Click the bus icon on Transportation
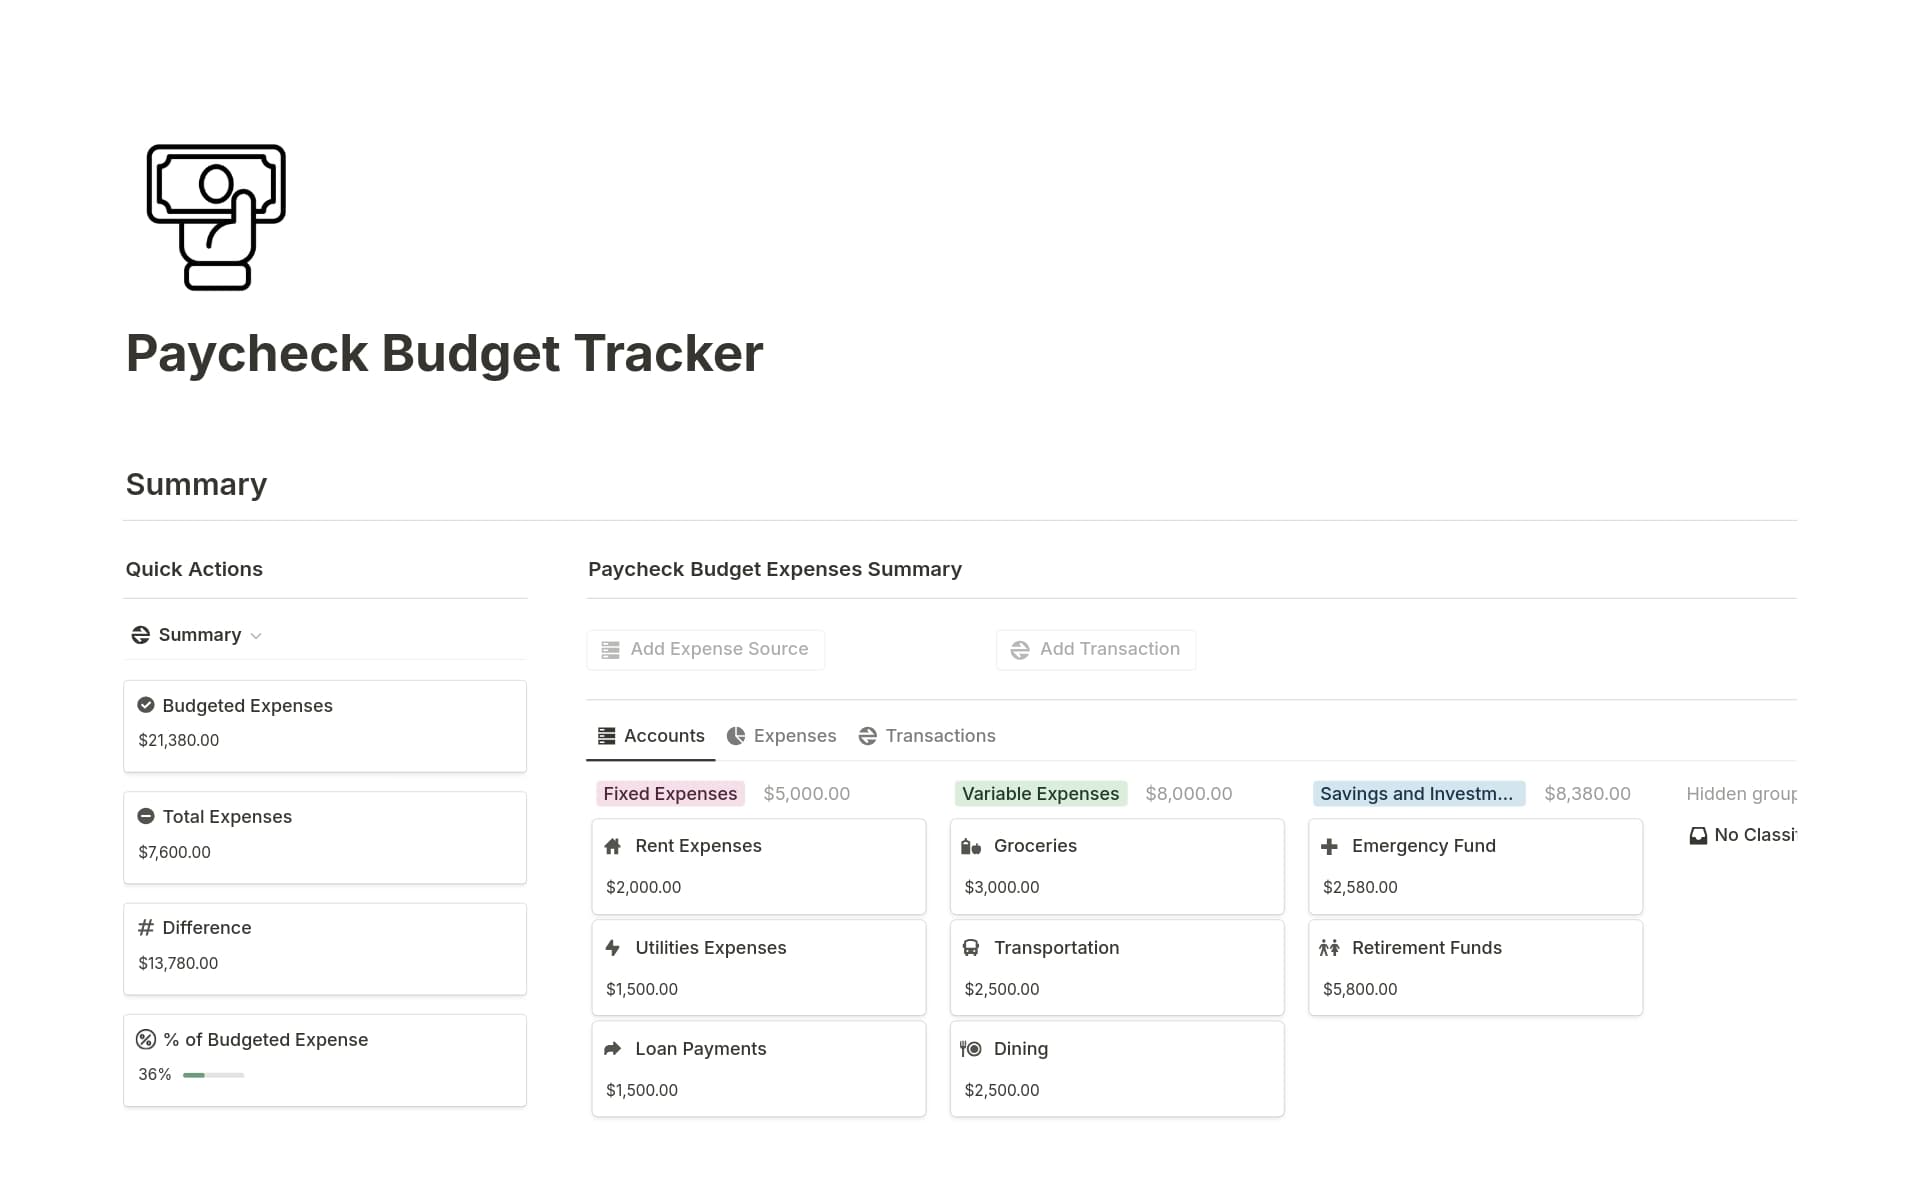 pyautogui.click(x=971, y=948)
